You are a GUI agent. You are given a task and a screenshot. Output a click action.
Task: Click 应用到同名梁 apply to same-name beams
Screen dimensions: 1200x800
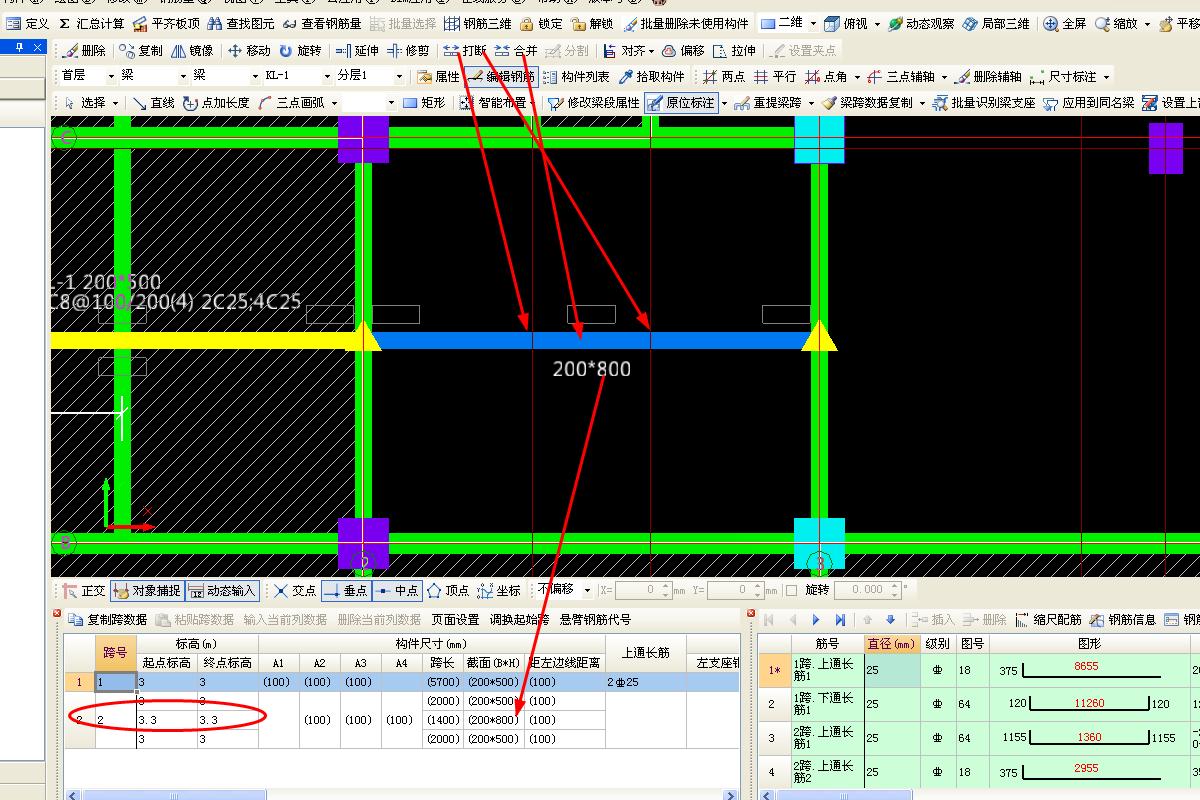coord(1088,103)
